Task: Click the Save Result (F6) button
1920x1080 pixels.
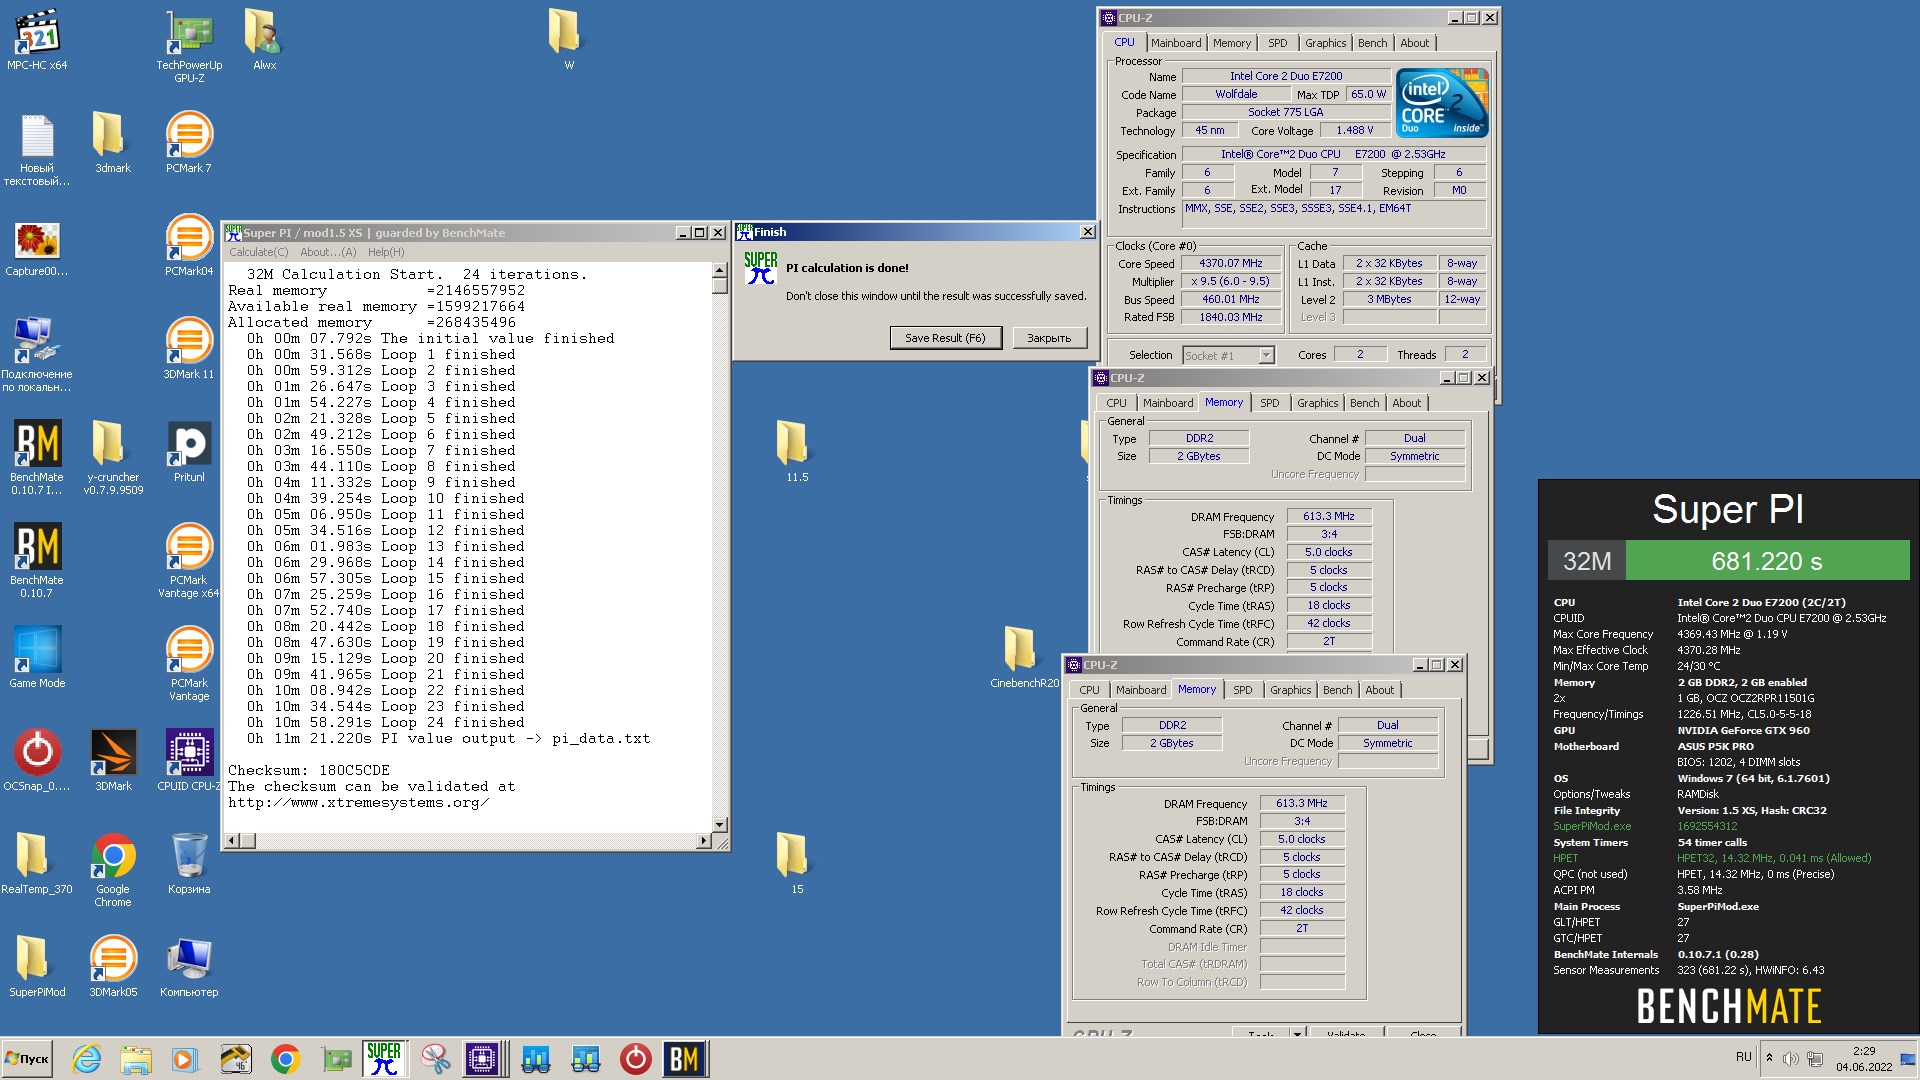Action: [x=945, y=338]
